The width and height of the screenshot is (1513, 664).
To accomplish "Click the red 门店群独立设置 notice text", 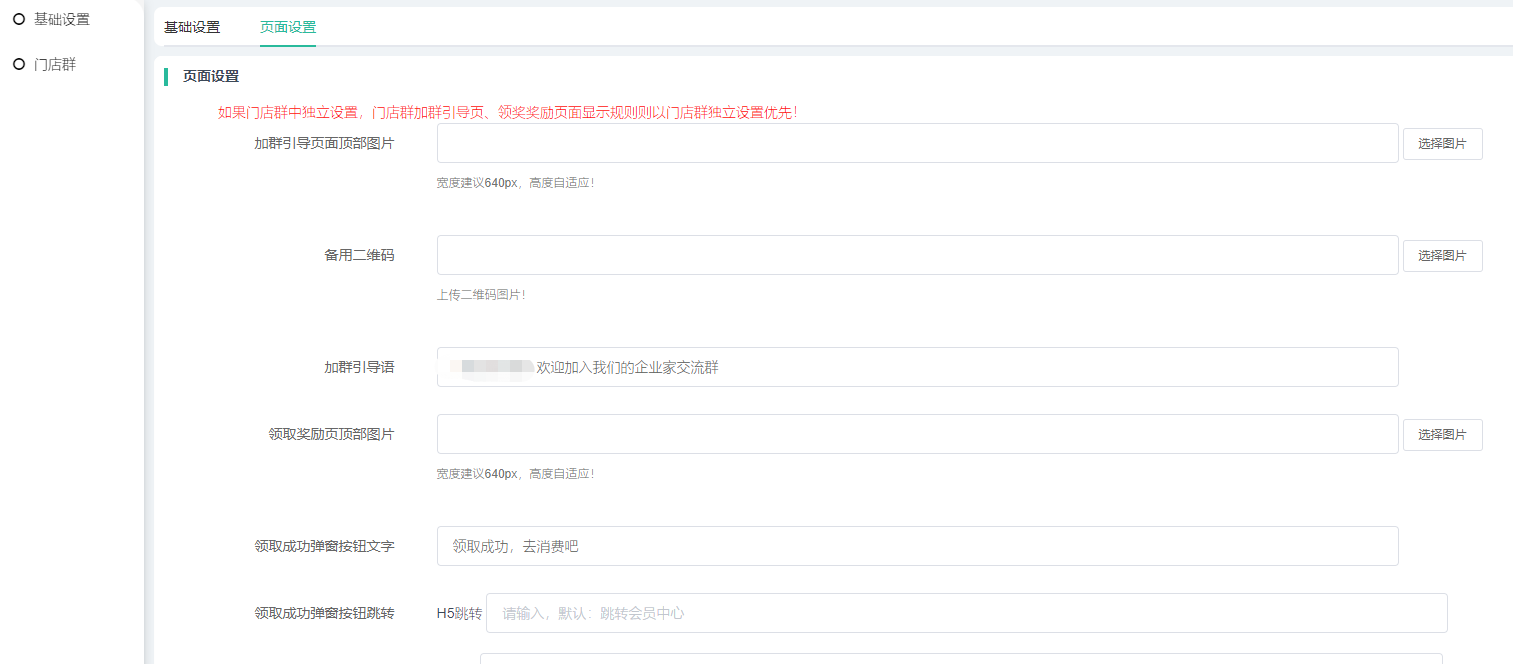I will click(x=507, y=113).
